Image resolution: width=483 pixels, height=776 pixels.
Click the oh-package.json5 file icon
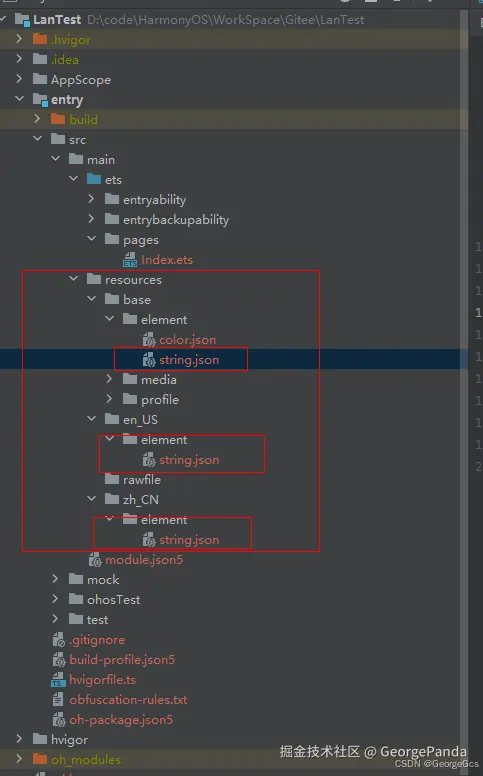[58, 719]
